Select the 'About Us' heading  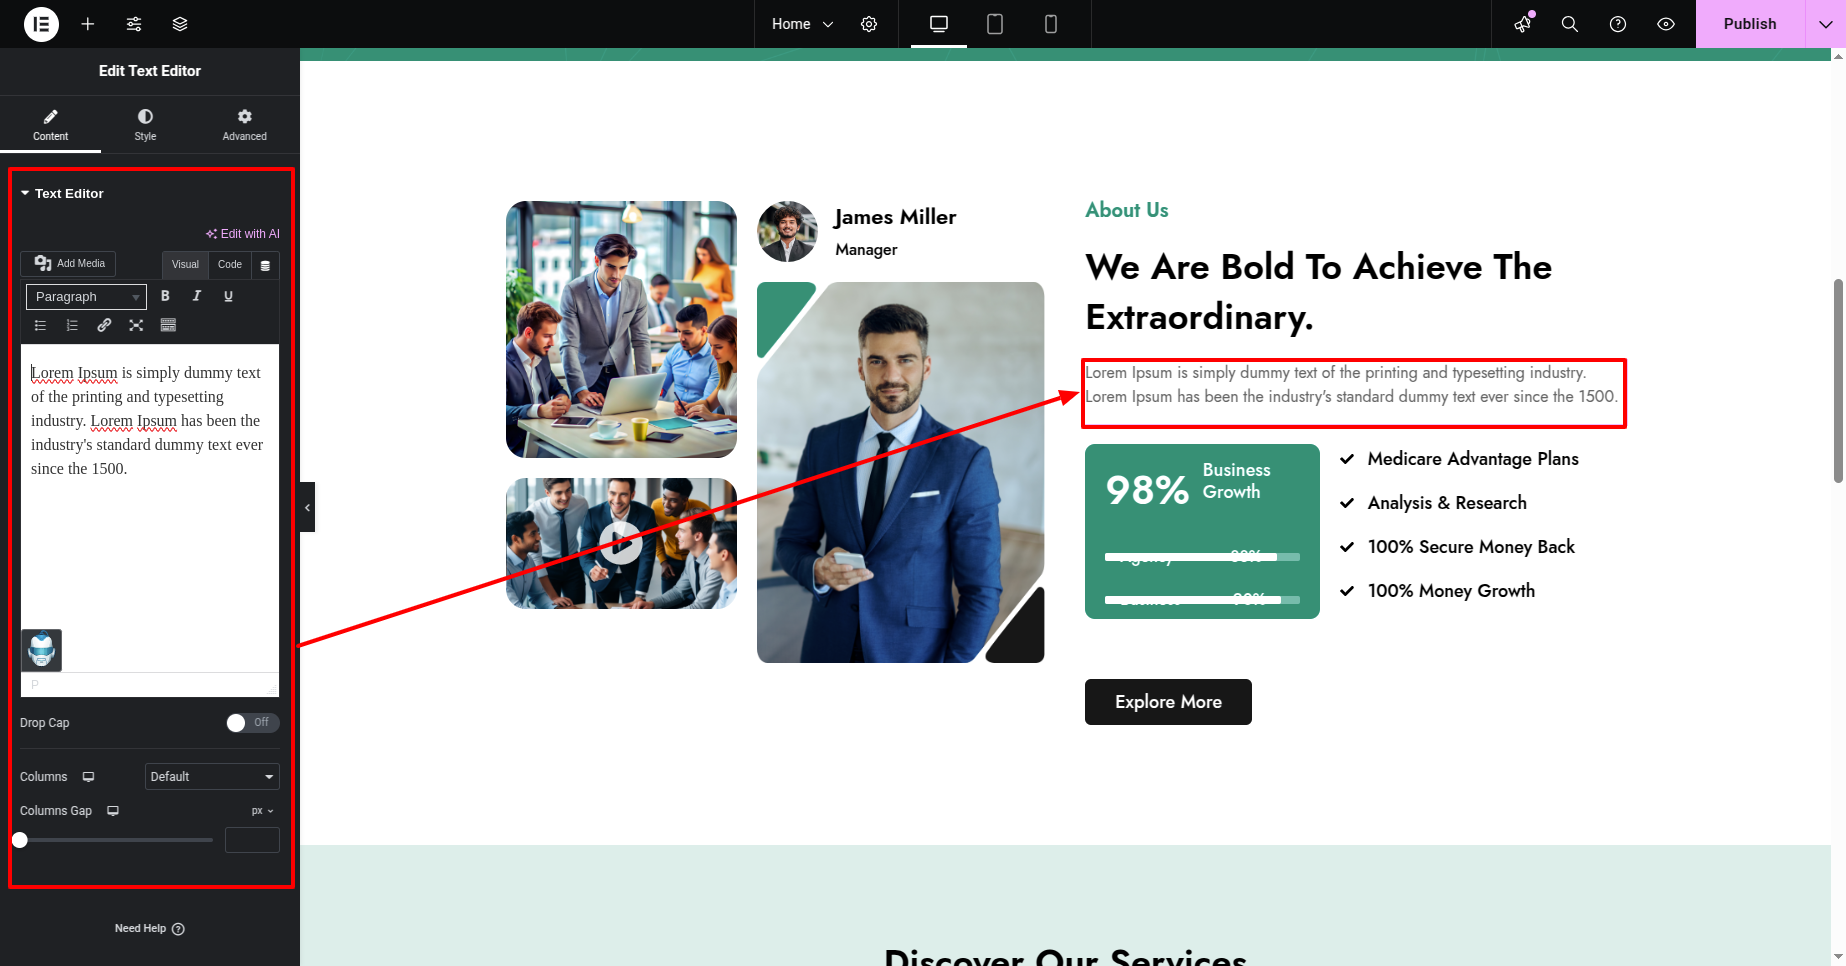click(1127, 210)
